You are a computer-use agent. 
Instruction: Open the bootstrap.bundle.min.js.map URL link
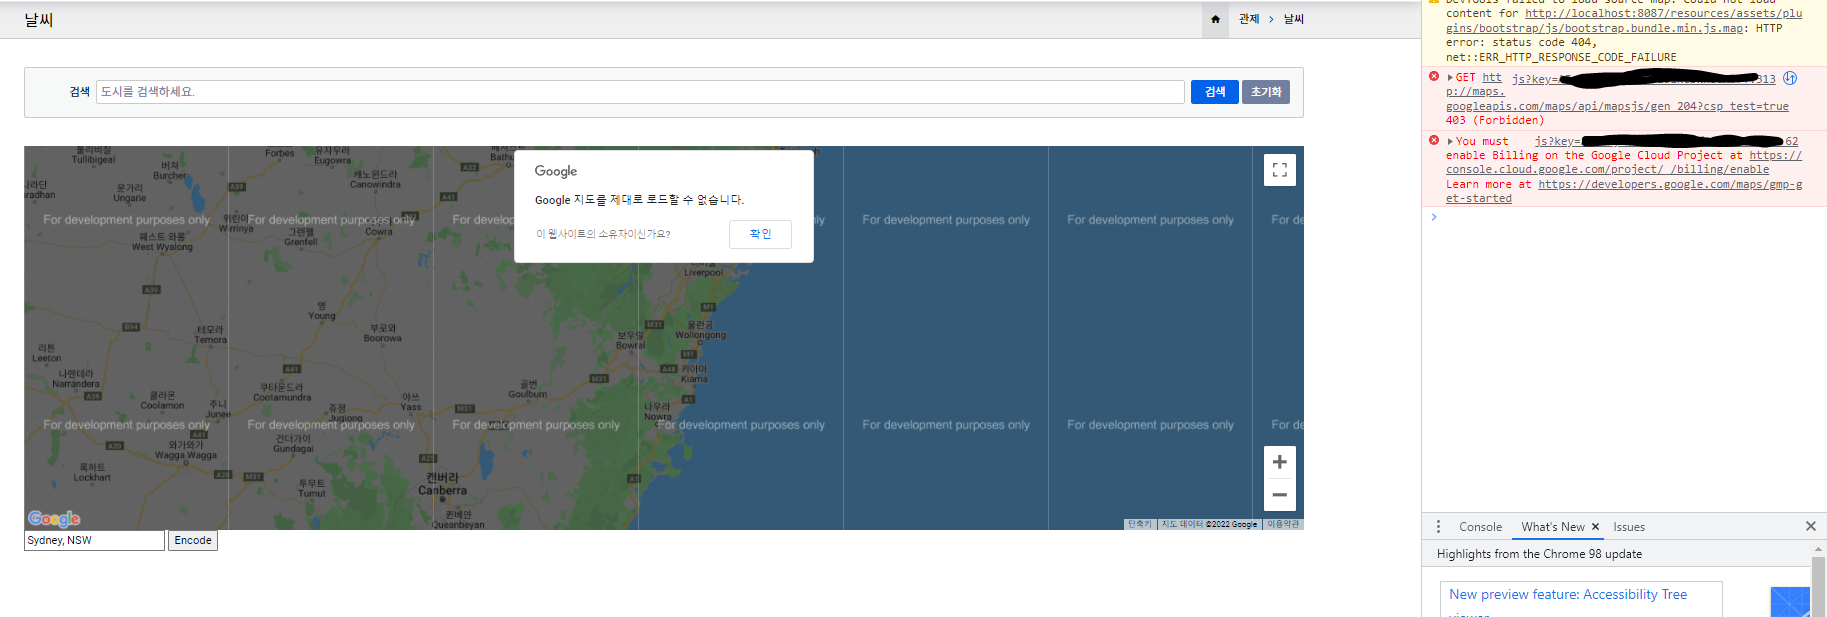[x=1624, y=21]
